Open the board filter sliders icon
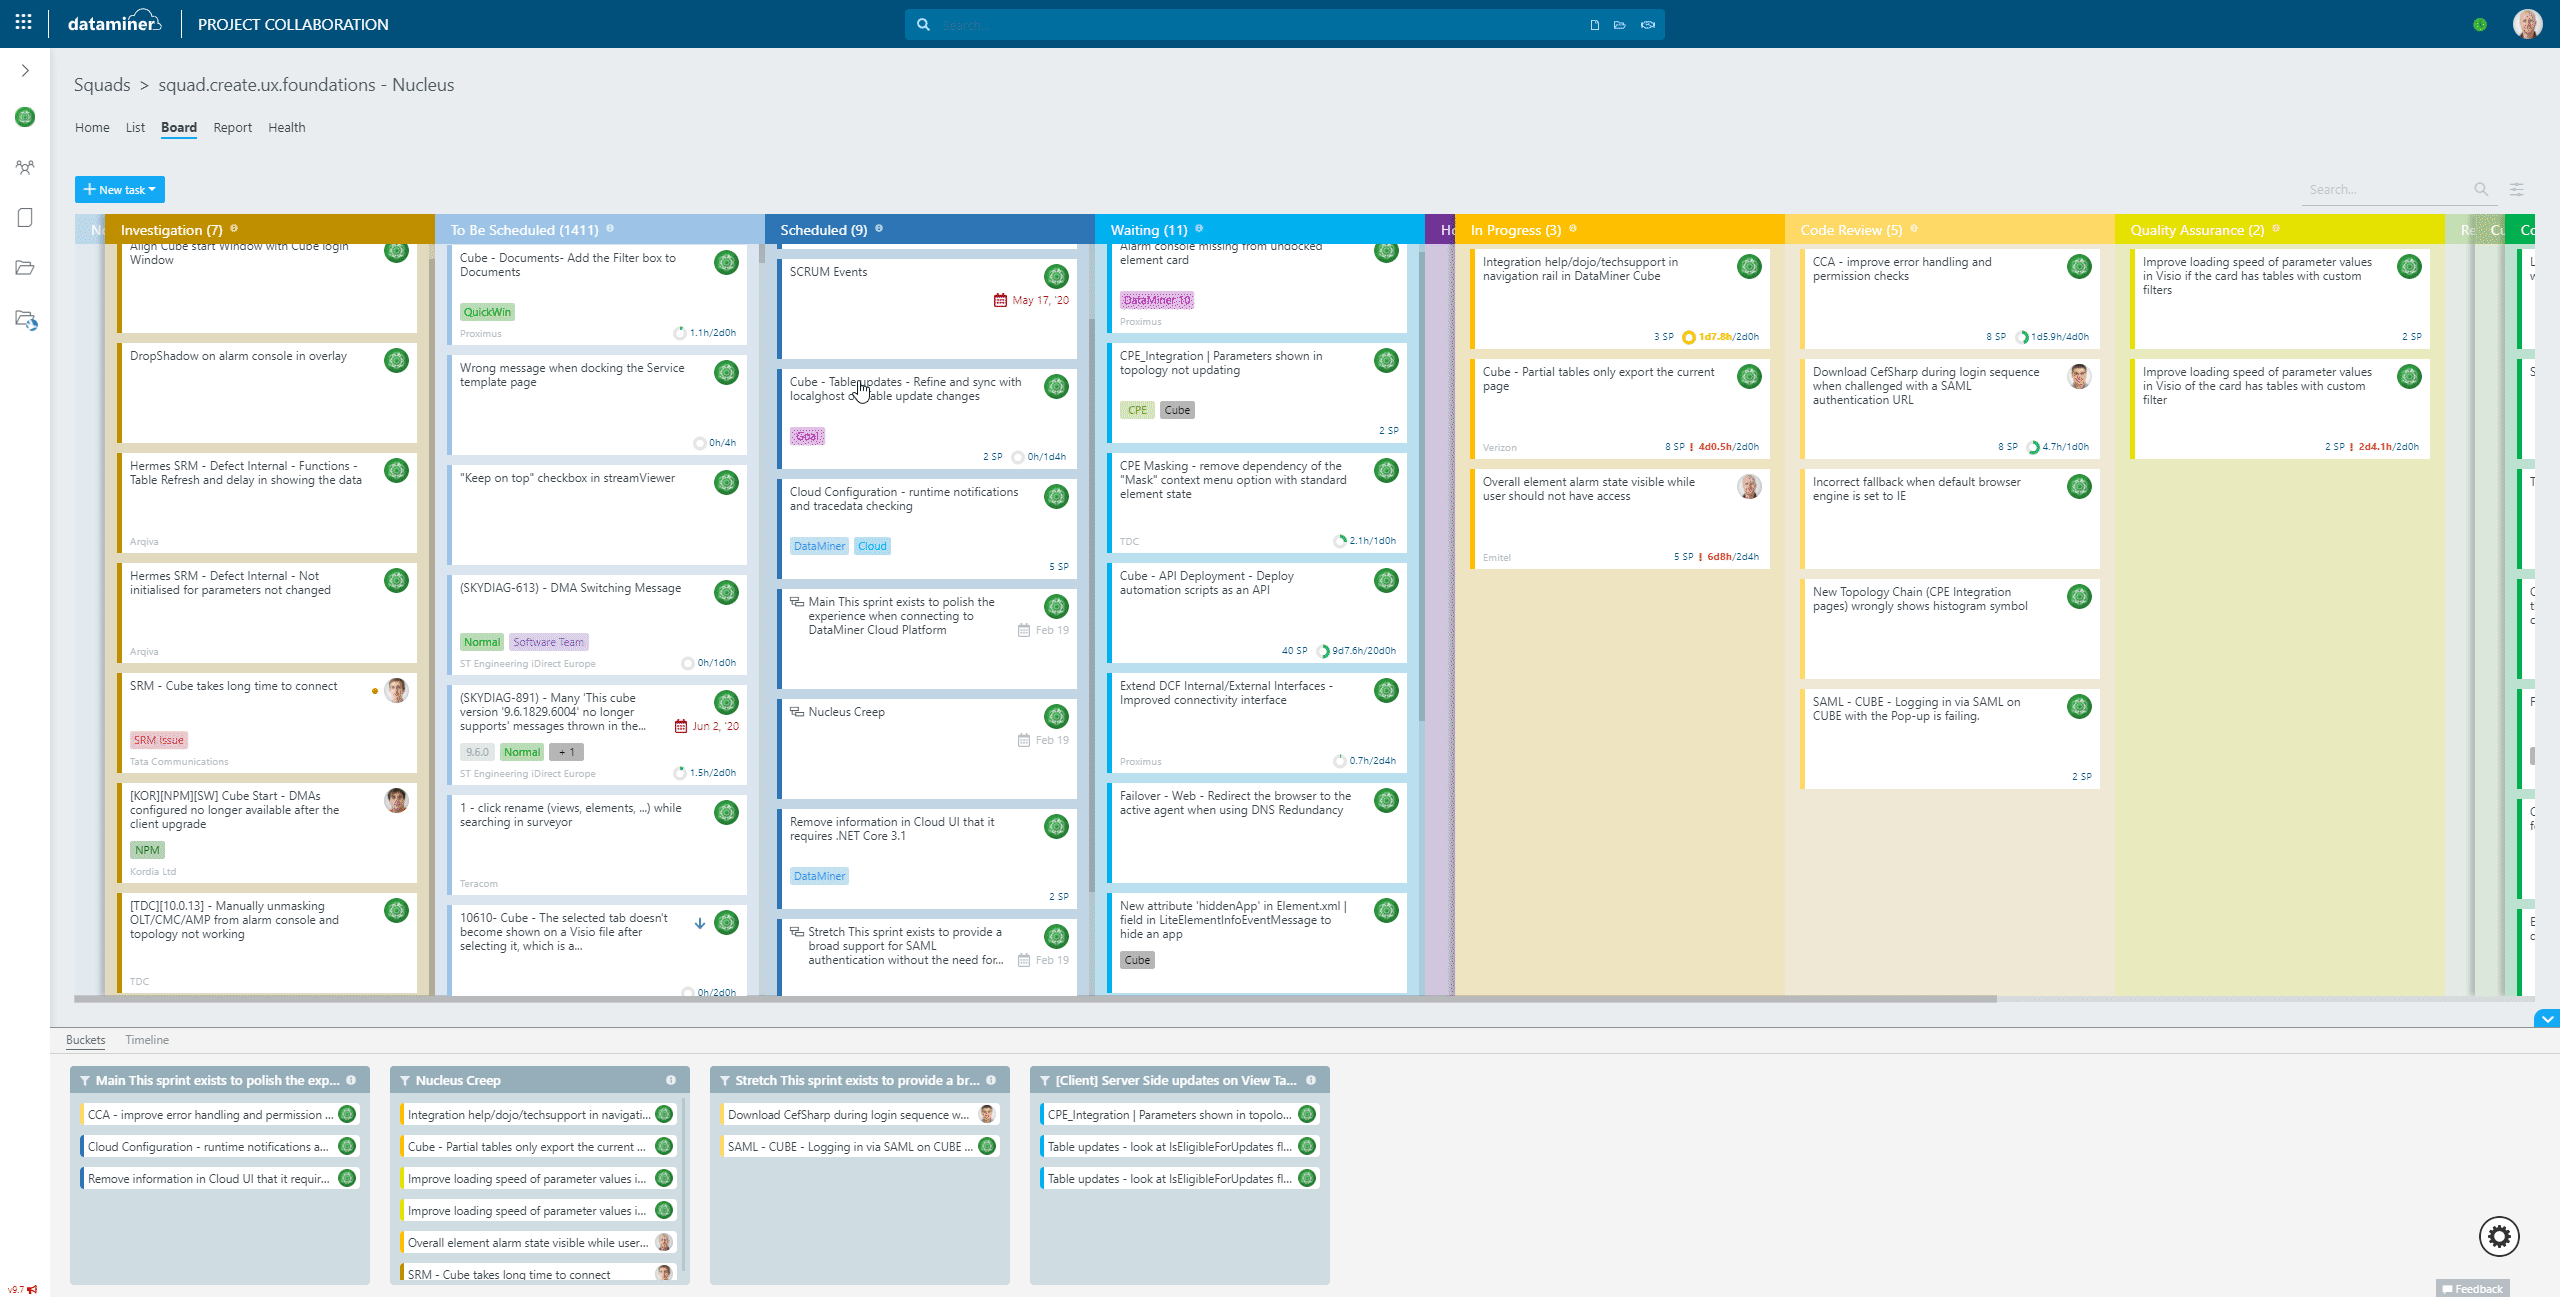The height and width of the screenshot is (1297, 2560). coord(2517,189)
